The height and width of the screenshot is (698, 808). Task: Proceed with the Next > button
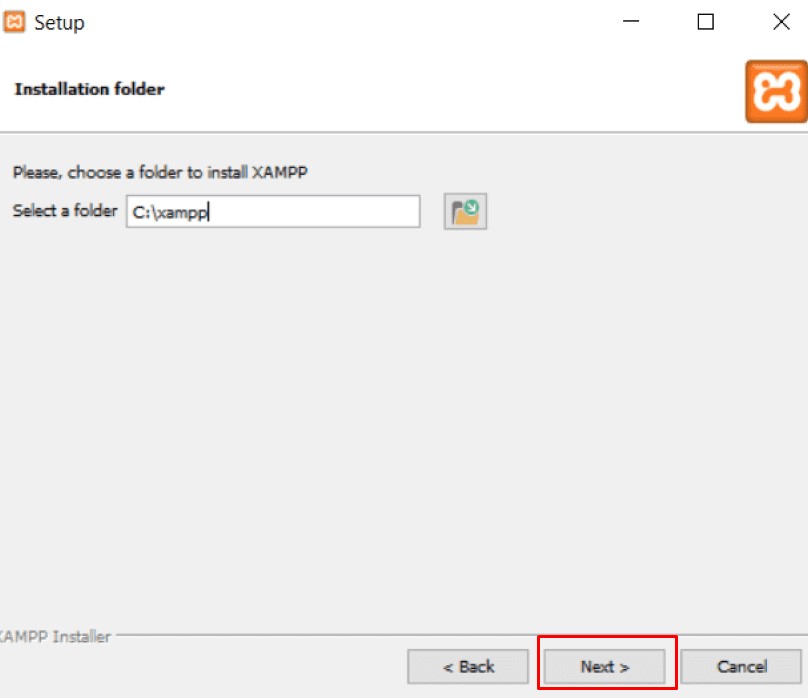click(x=605, y=666)
